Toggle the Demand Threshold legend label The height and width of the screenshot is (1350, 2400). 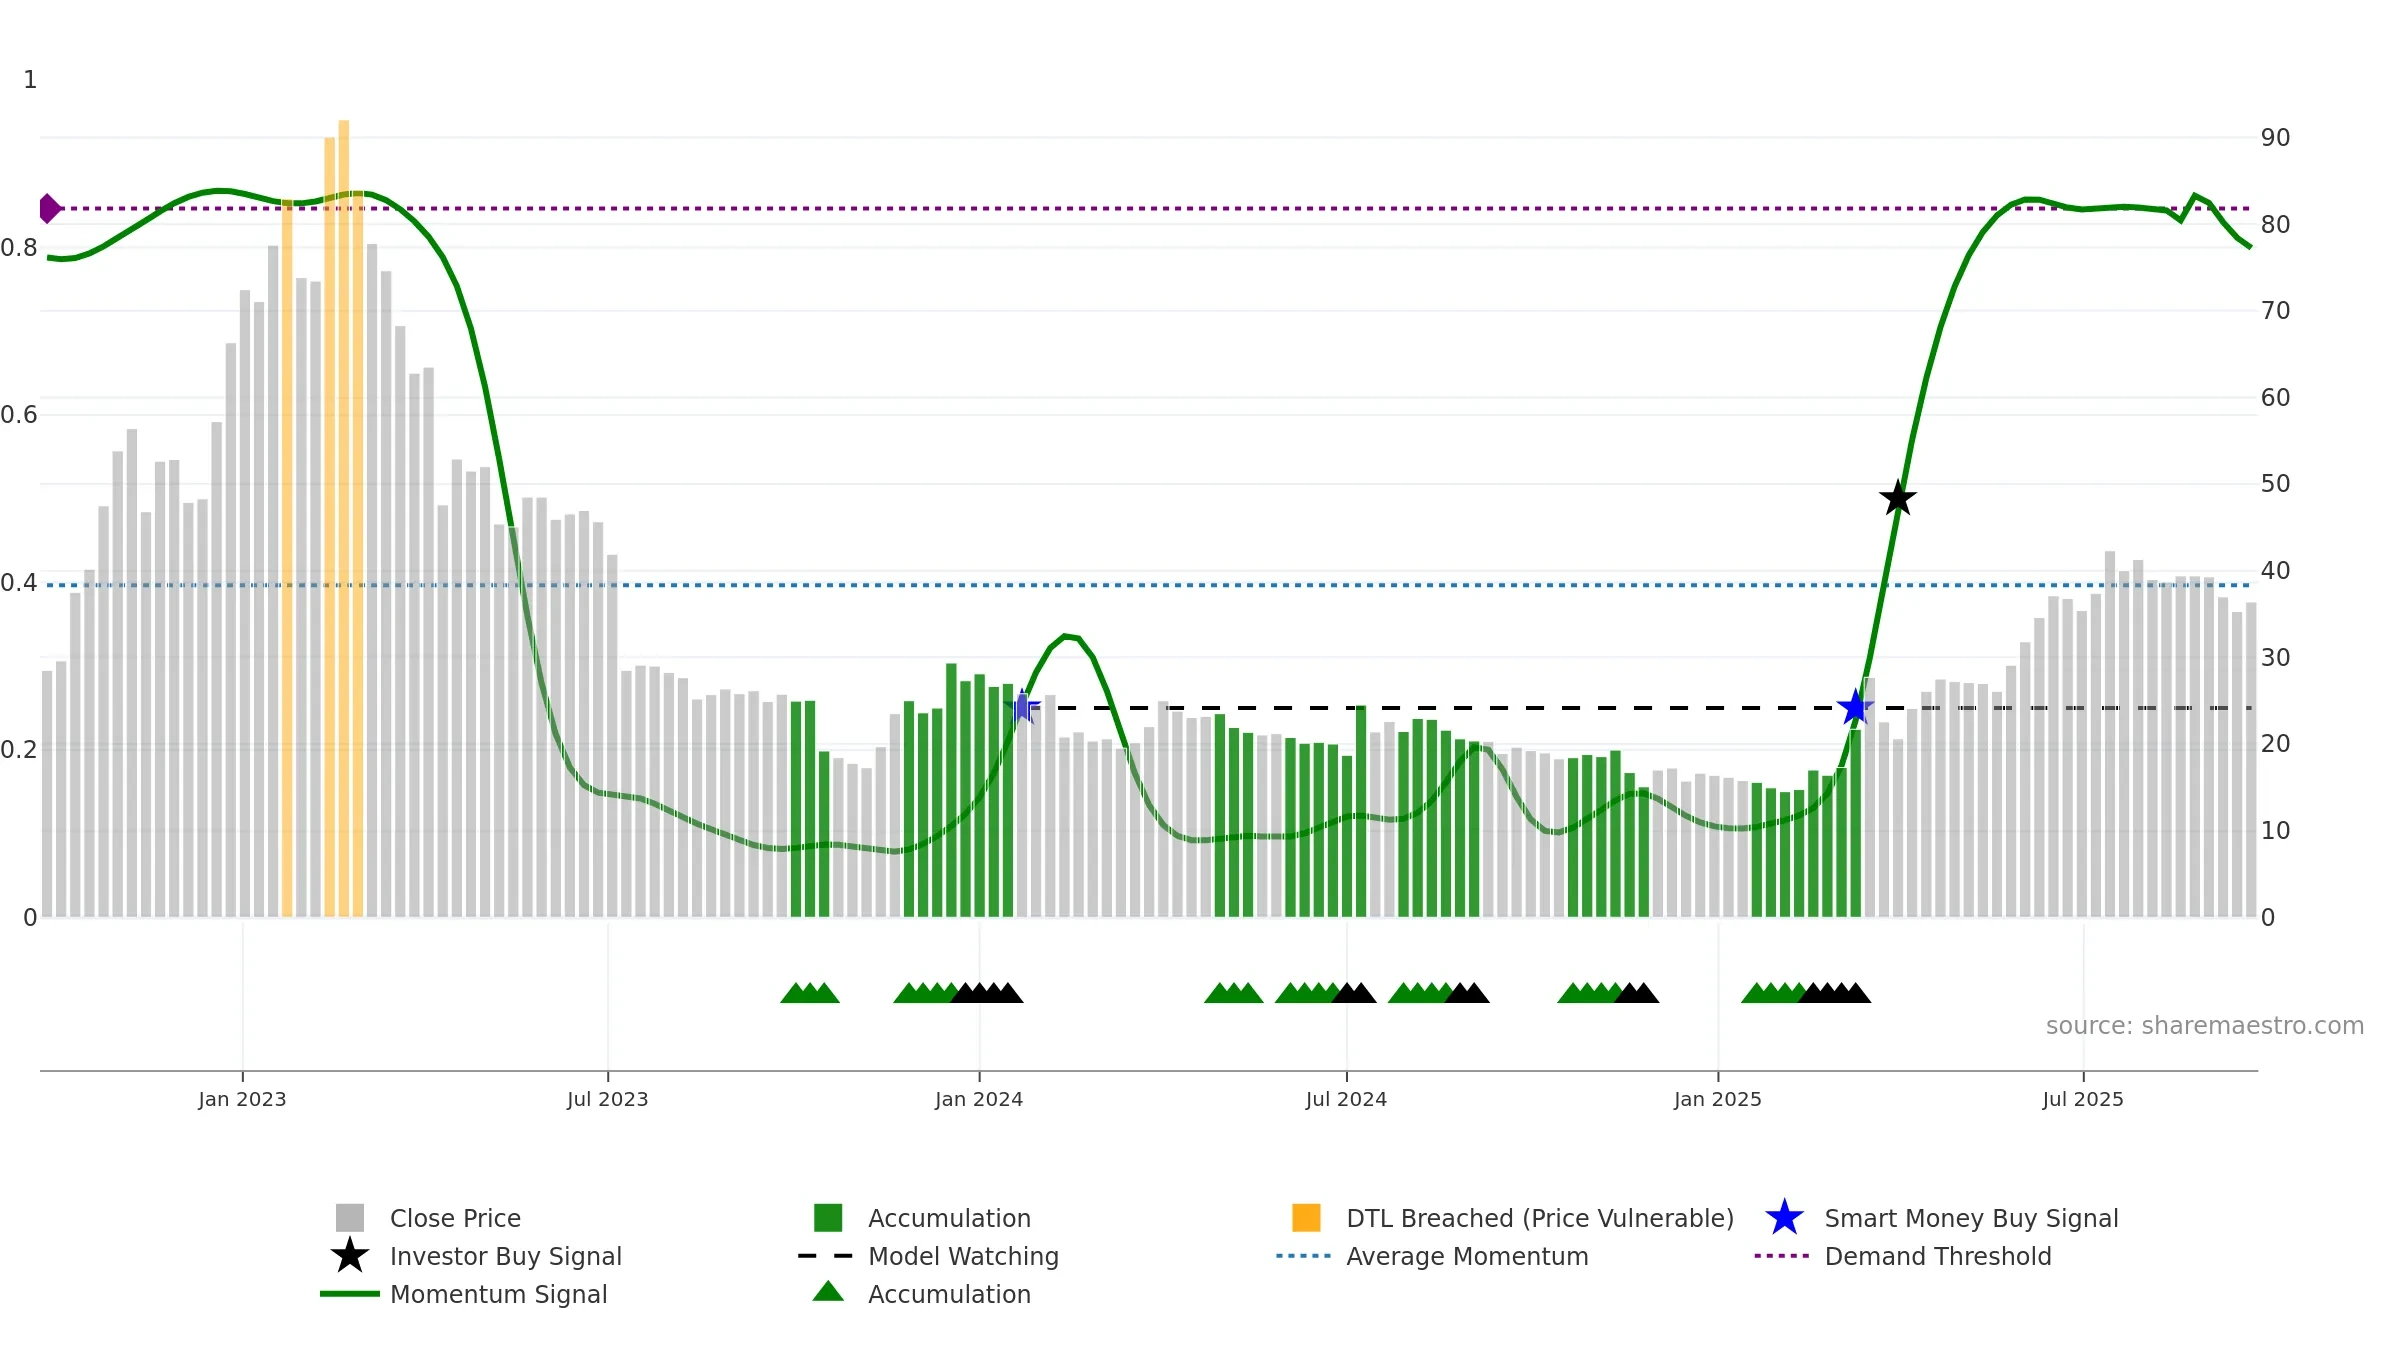(x=1938, y=1256)
